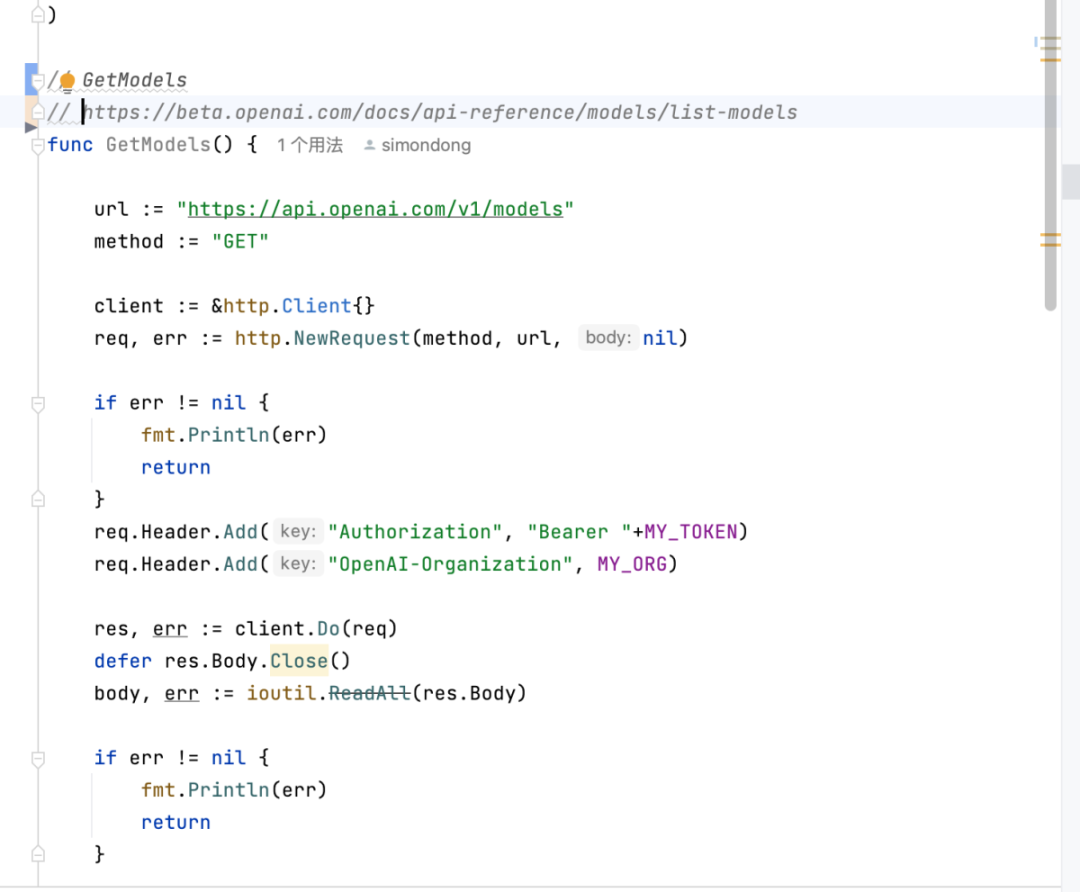Open the https://api.openai.com/v1/models URL link
This screenshot has width=1080, height=892.
[x=375, y=209]
